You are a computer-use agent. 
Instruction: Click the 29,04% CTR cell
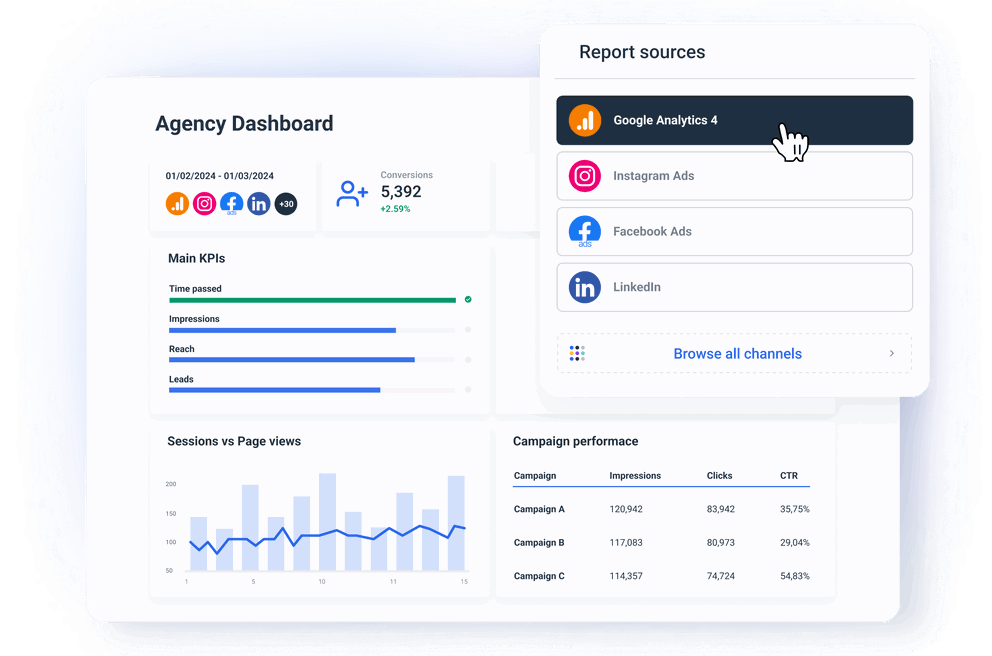[795, 543]
